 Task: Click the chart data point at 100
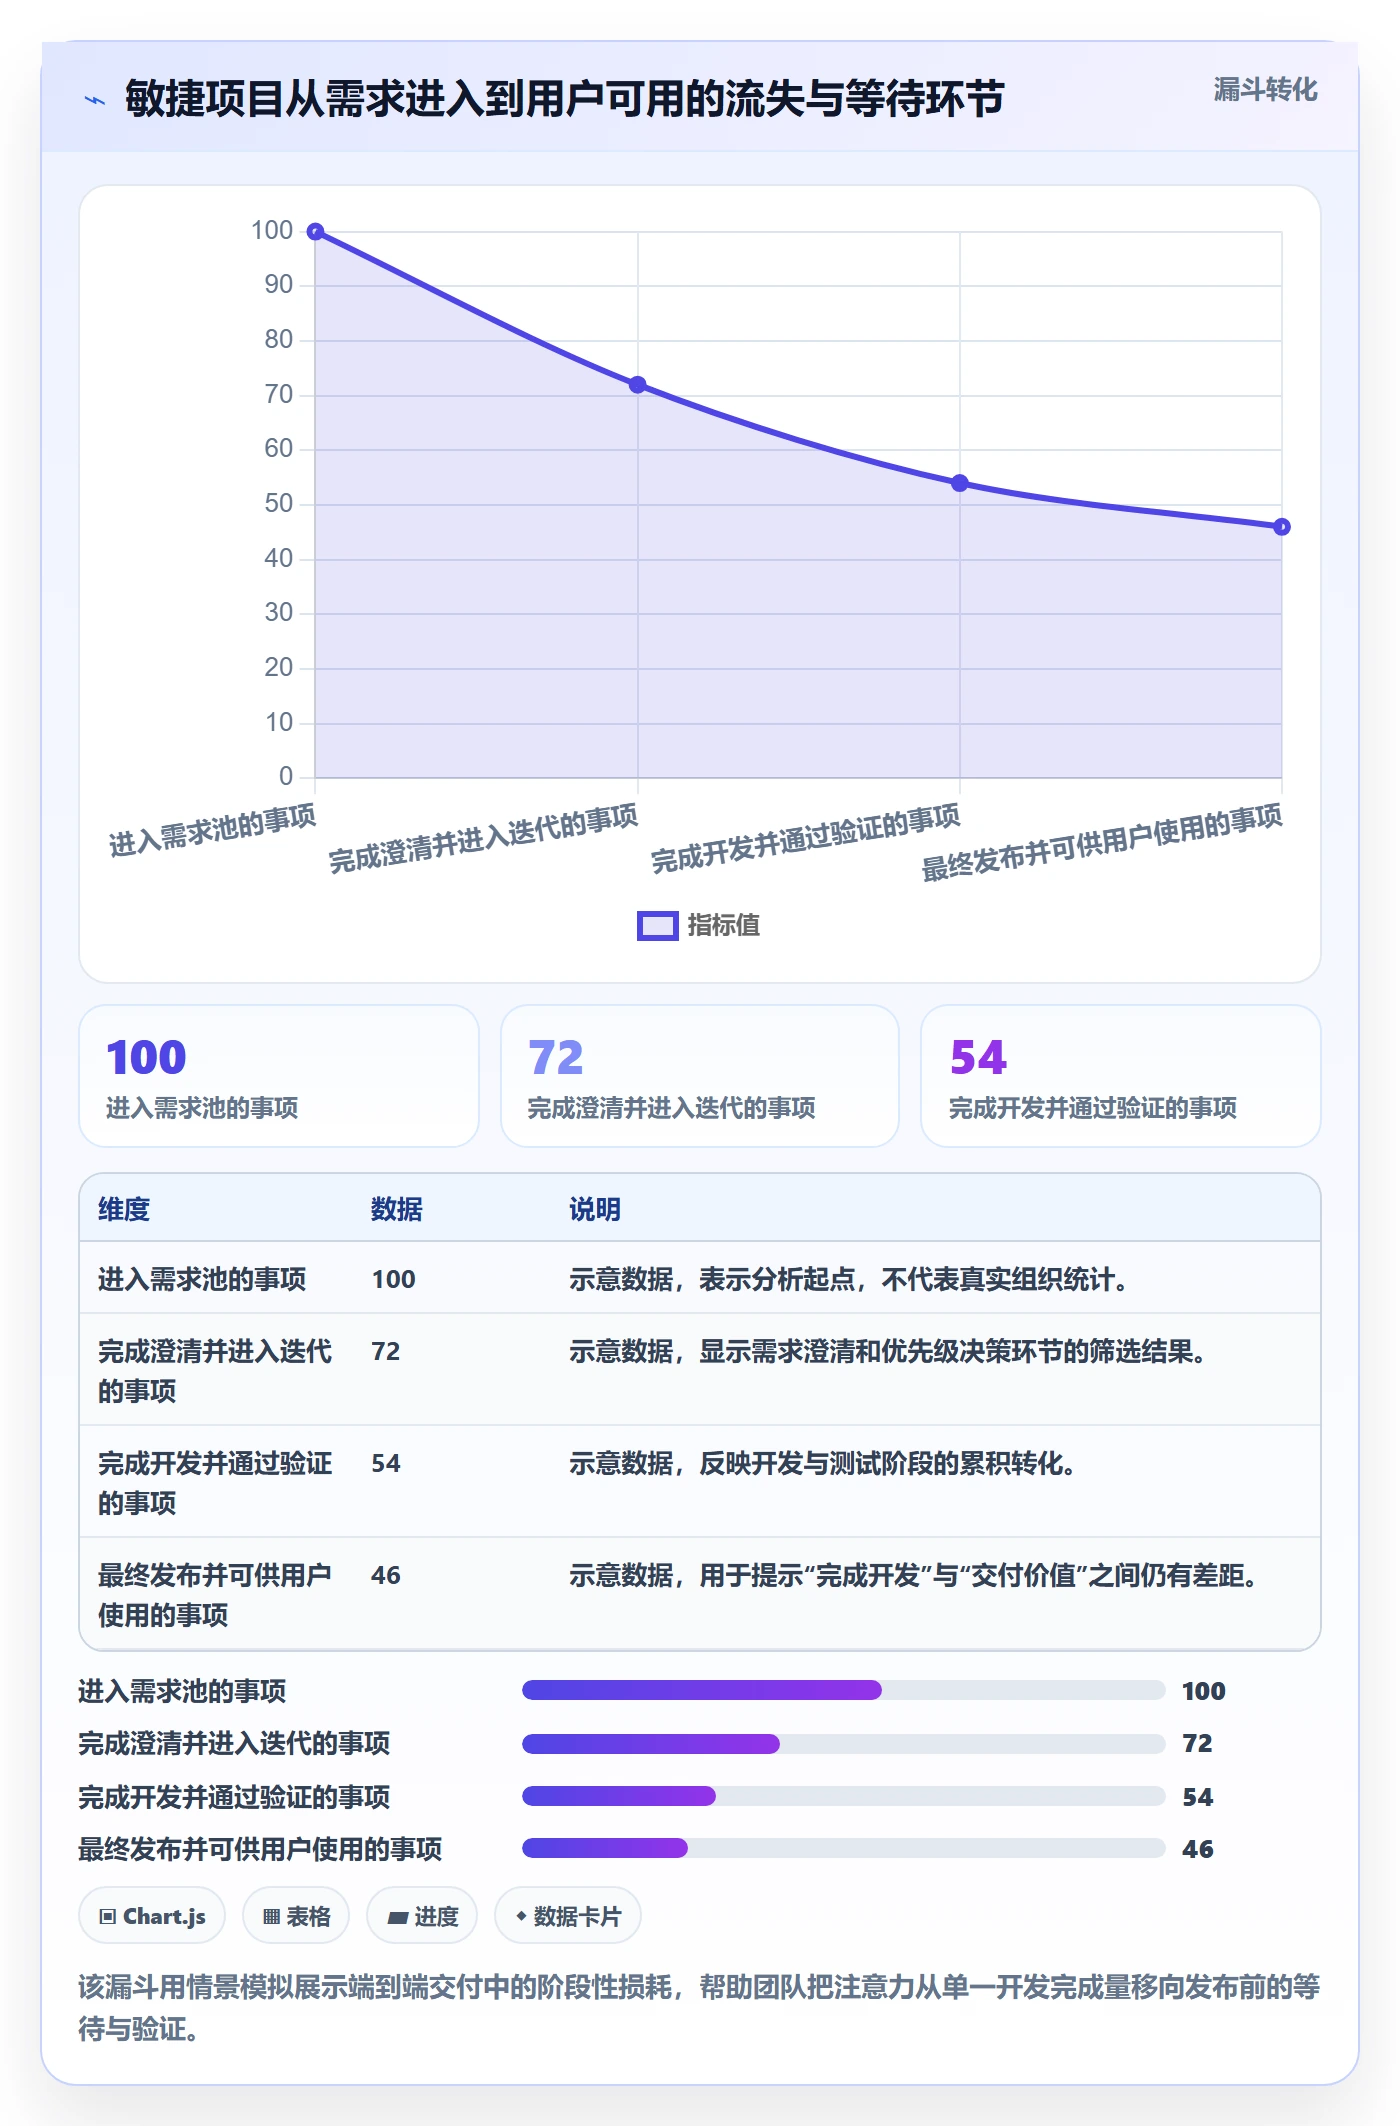point(315,232)
